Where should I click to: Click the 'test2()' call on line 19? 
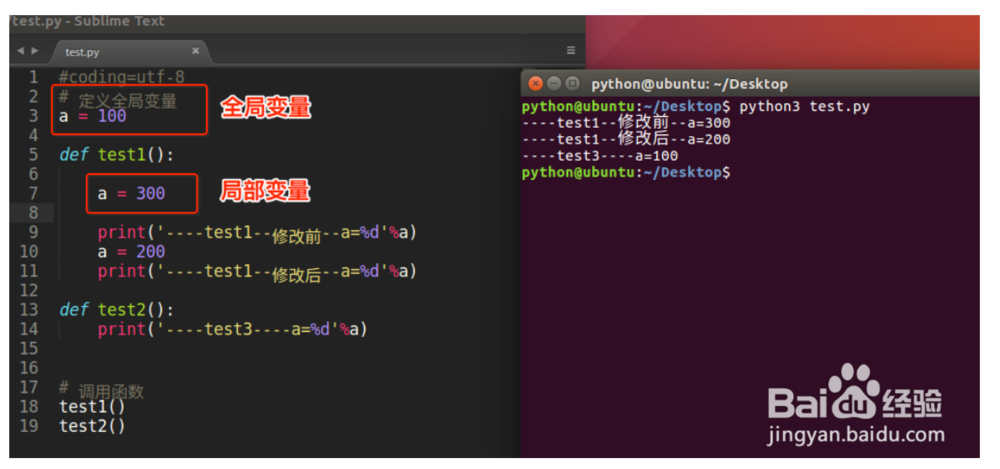(92, 426)
